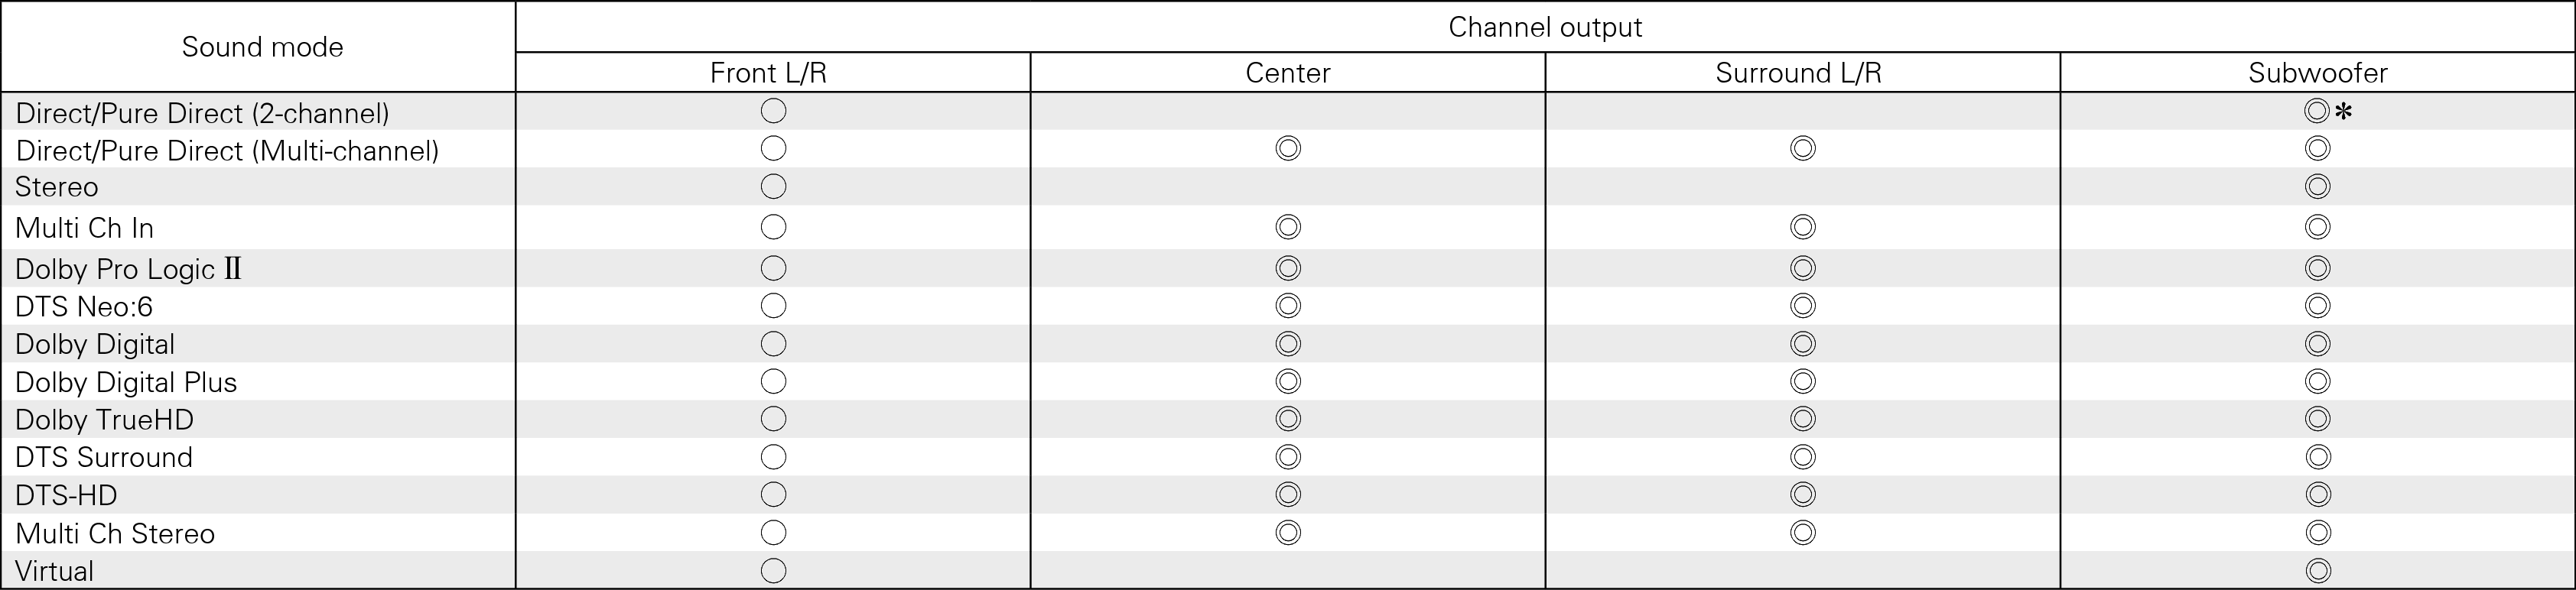This screenshot has height=590, width=2576.
Task: Click the DTS Surround row Front L/R circle
Action: point(773,457)
